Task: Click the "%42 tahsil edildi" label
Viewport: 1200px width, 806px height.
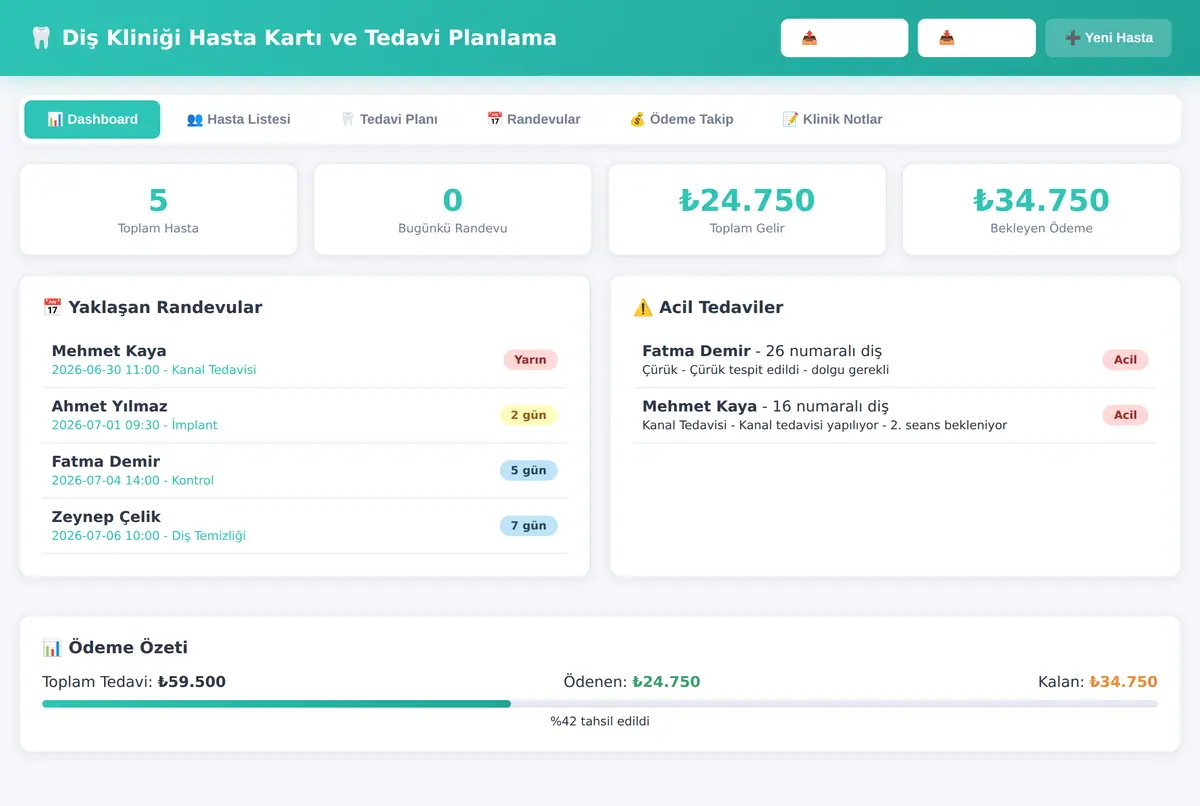Action: pyautogui.click(x=600, y=721)
